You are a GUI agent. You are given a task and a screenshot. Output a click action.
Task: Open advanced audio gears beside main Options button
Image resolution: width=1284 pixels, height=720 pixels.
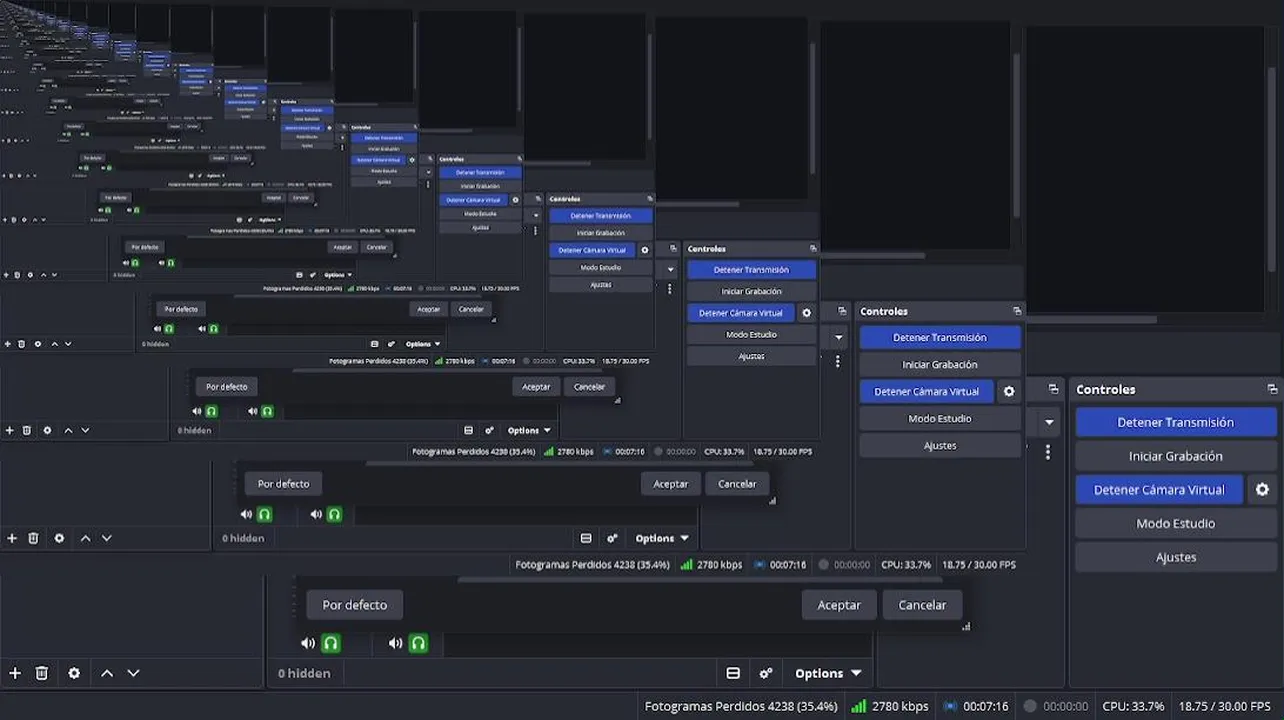click(766, 673)
